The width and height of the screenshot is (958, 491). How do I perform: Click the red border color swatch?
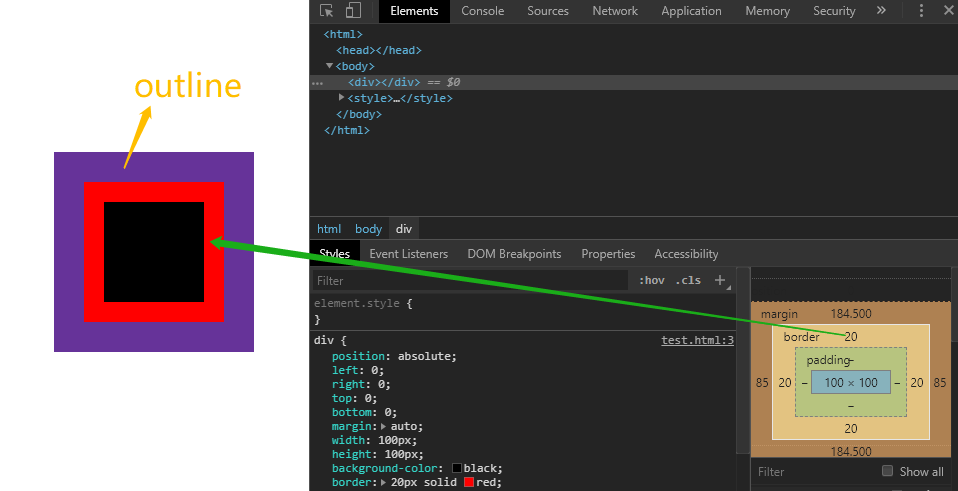469,482
